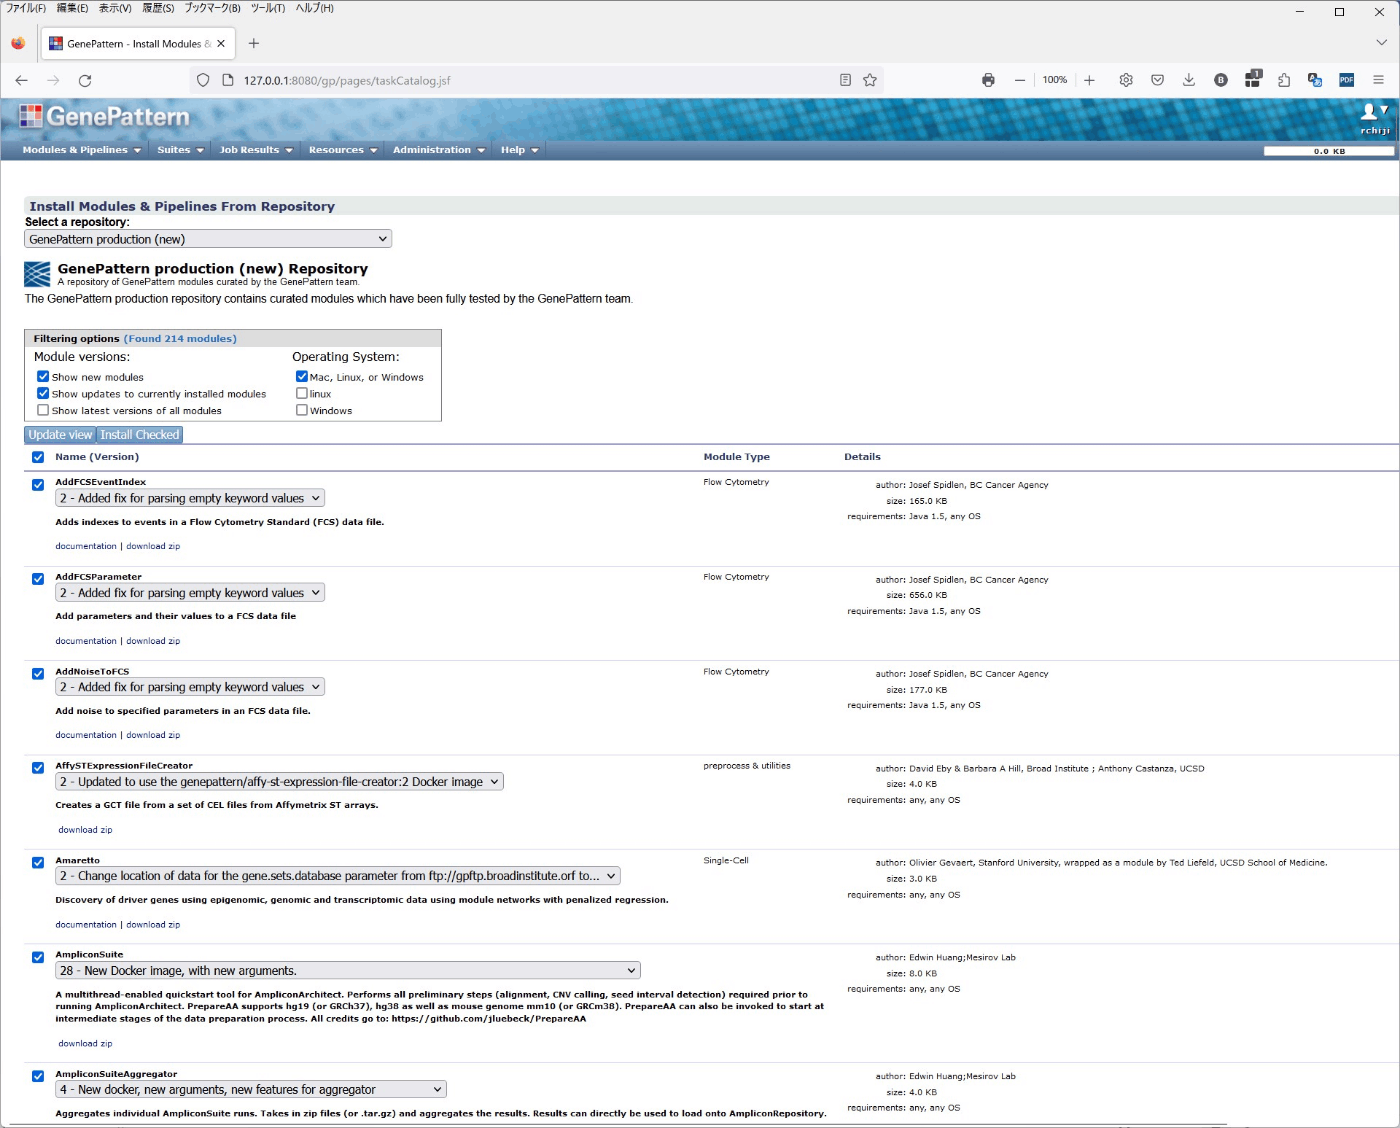Screen dimensions: 1400x1128
Task: Click download zip for AffySTExpressionFileCreator
Action: (x=85, y=830)
